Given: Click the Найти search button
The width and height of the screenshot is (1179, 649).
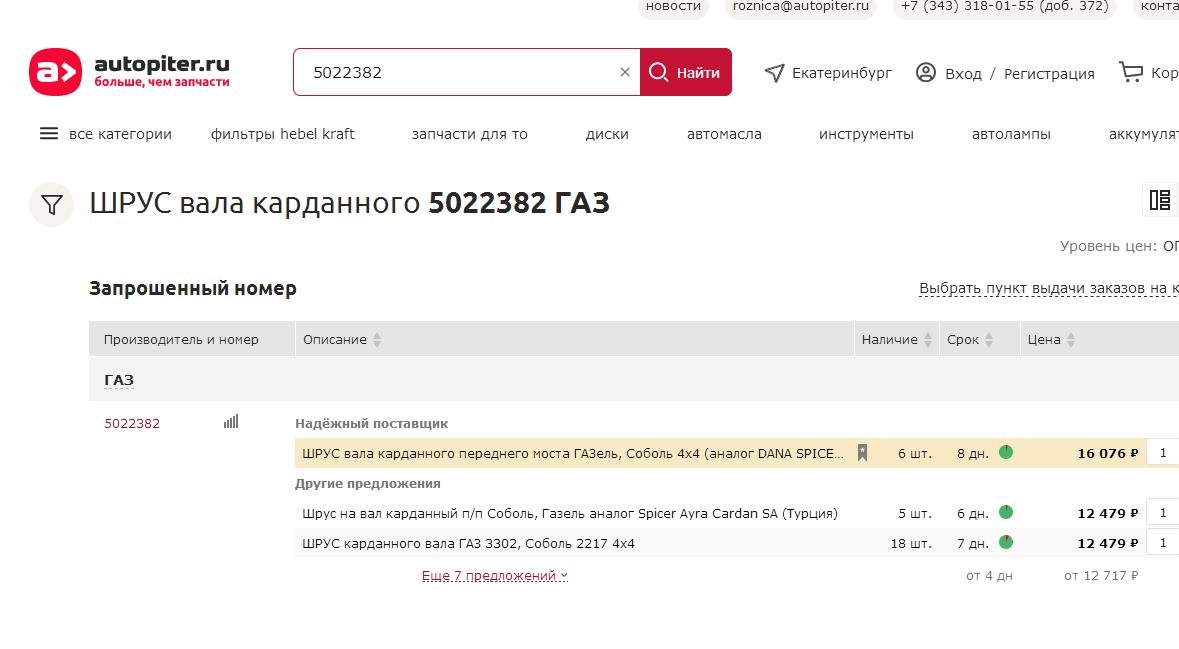Looking at the screenshot, I should (685, 72).
